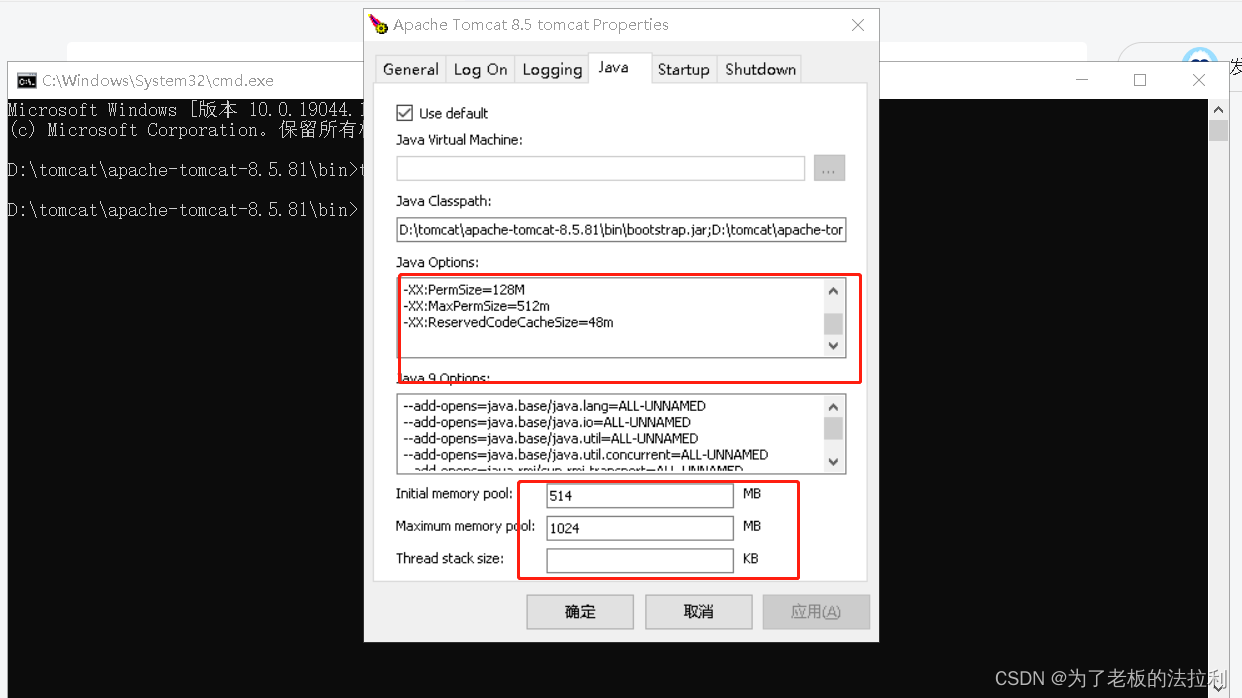Click the Java Options scrollbar thumb
1242x698 pixels.
coord(834,324)
